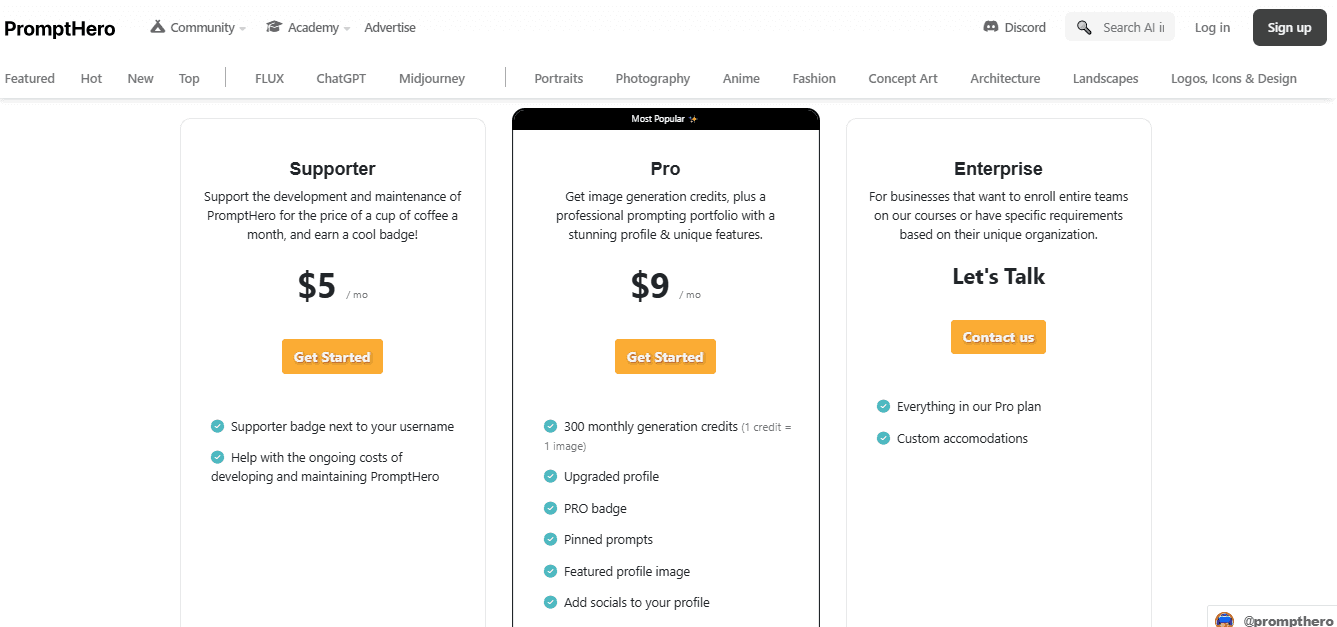The image size is (1337, 627).
Task: Click the magnifying glass search icon
Action: [1083, 27]
